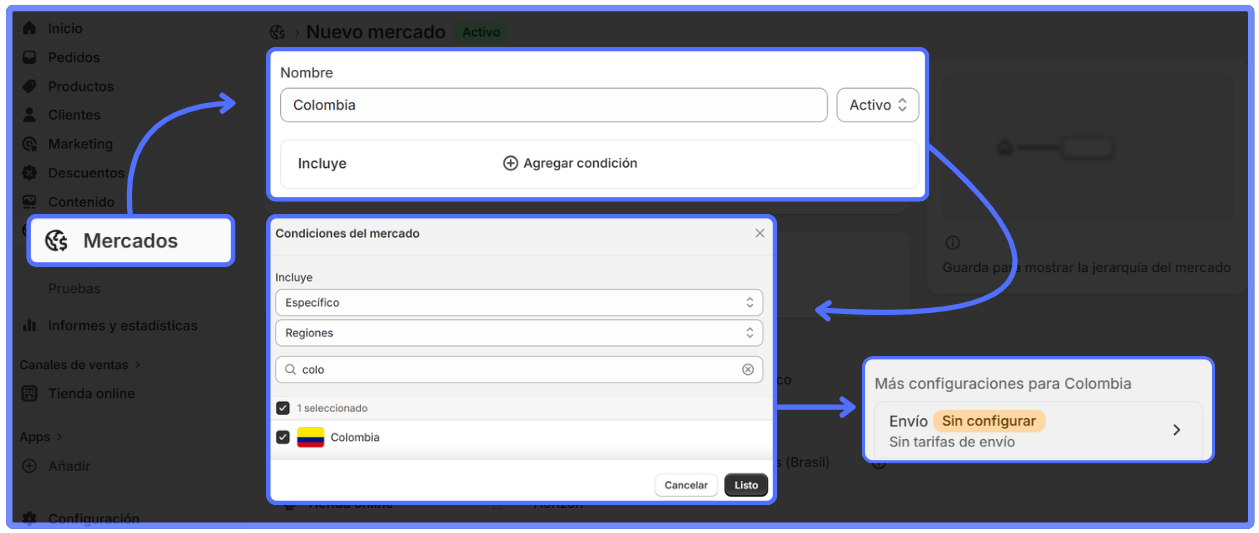
Task: Click the Nombre field containing Colombia
Action: pos(553,105)
